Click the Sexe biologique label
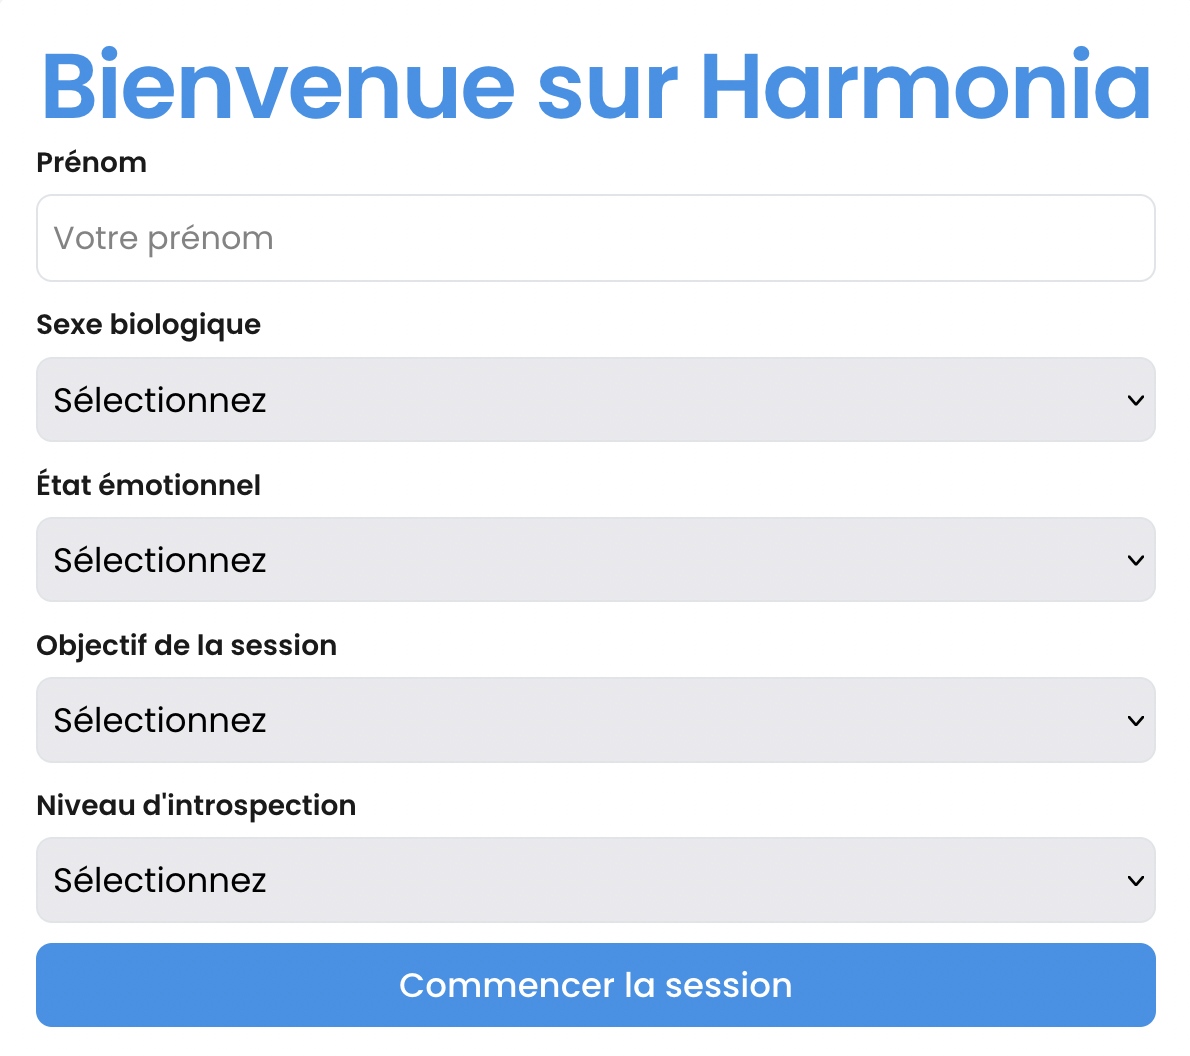This screenshot has width=1190, height=1056. point(148,324)
